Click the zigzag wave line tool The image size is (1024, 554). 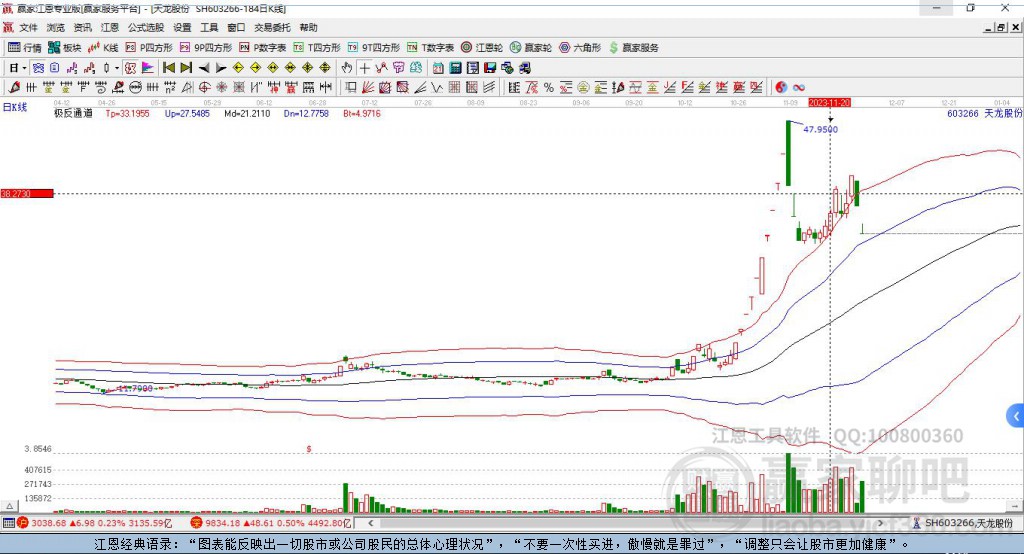[x=437, y=87]
